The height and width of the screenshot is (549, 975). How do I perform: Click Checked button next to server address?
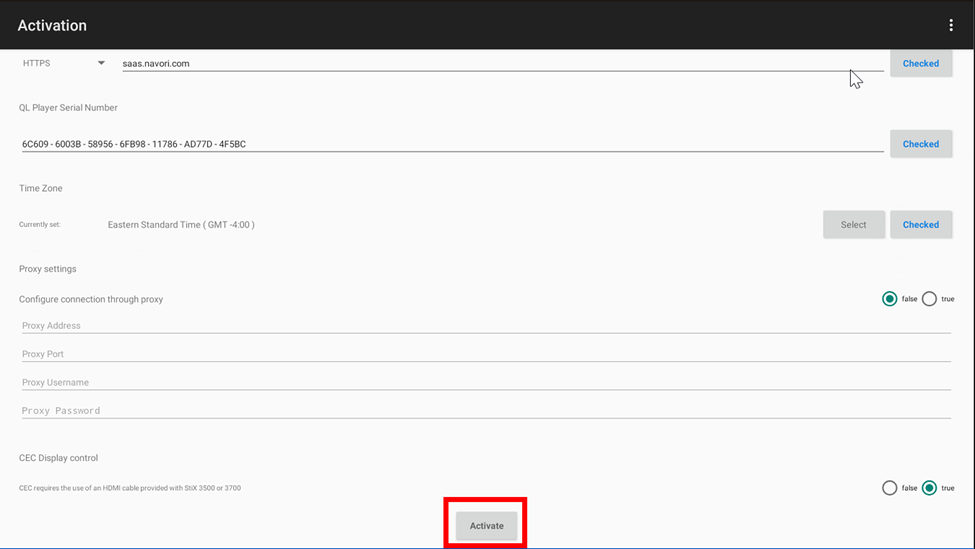(x=920, y=63)
